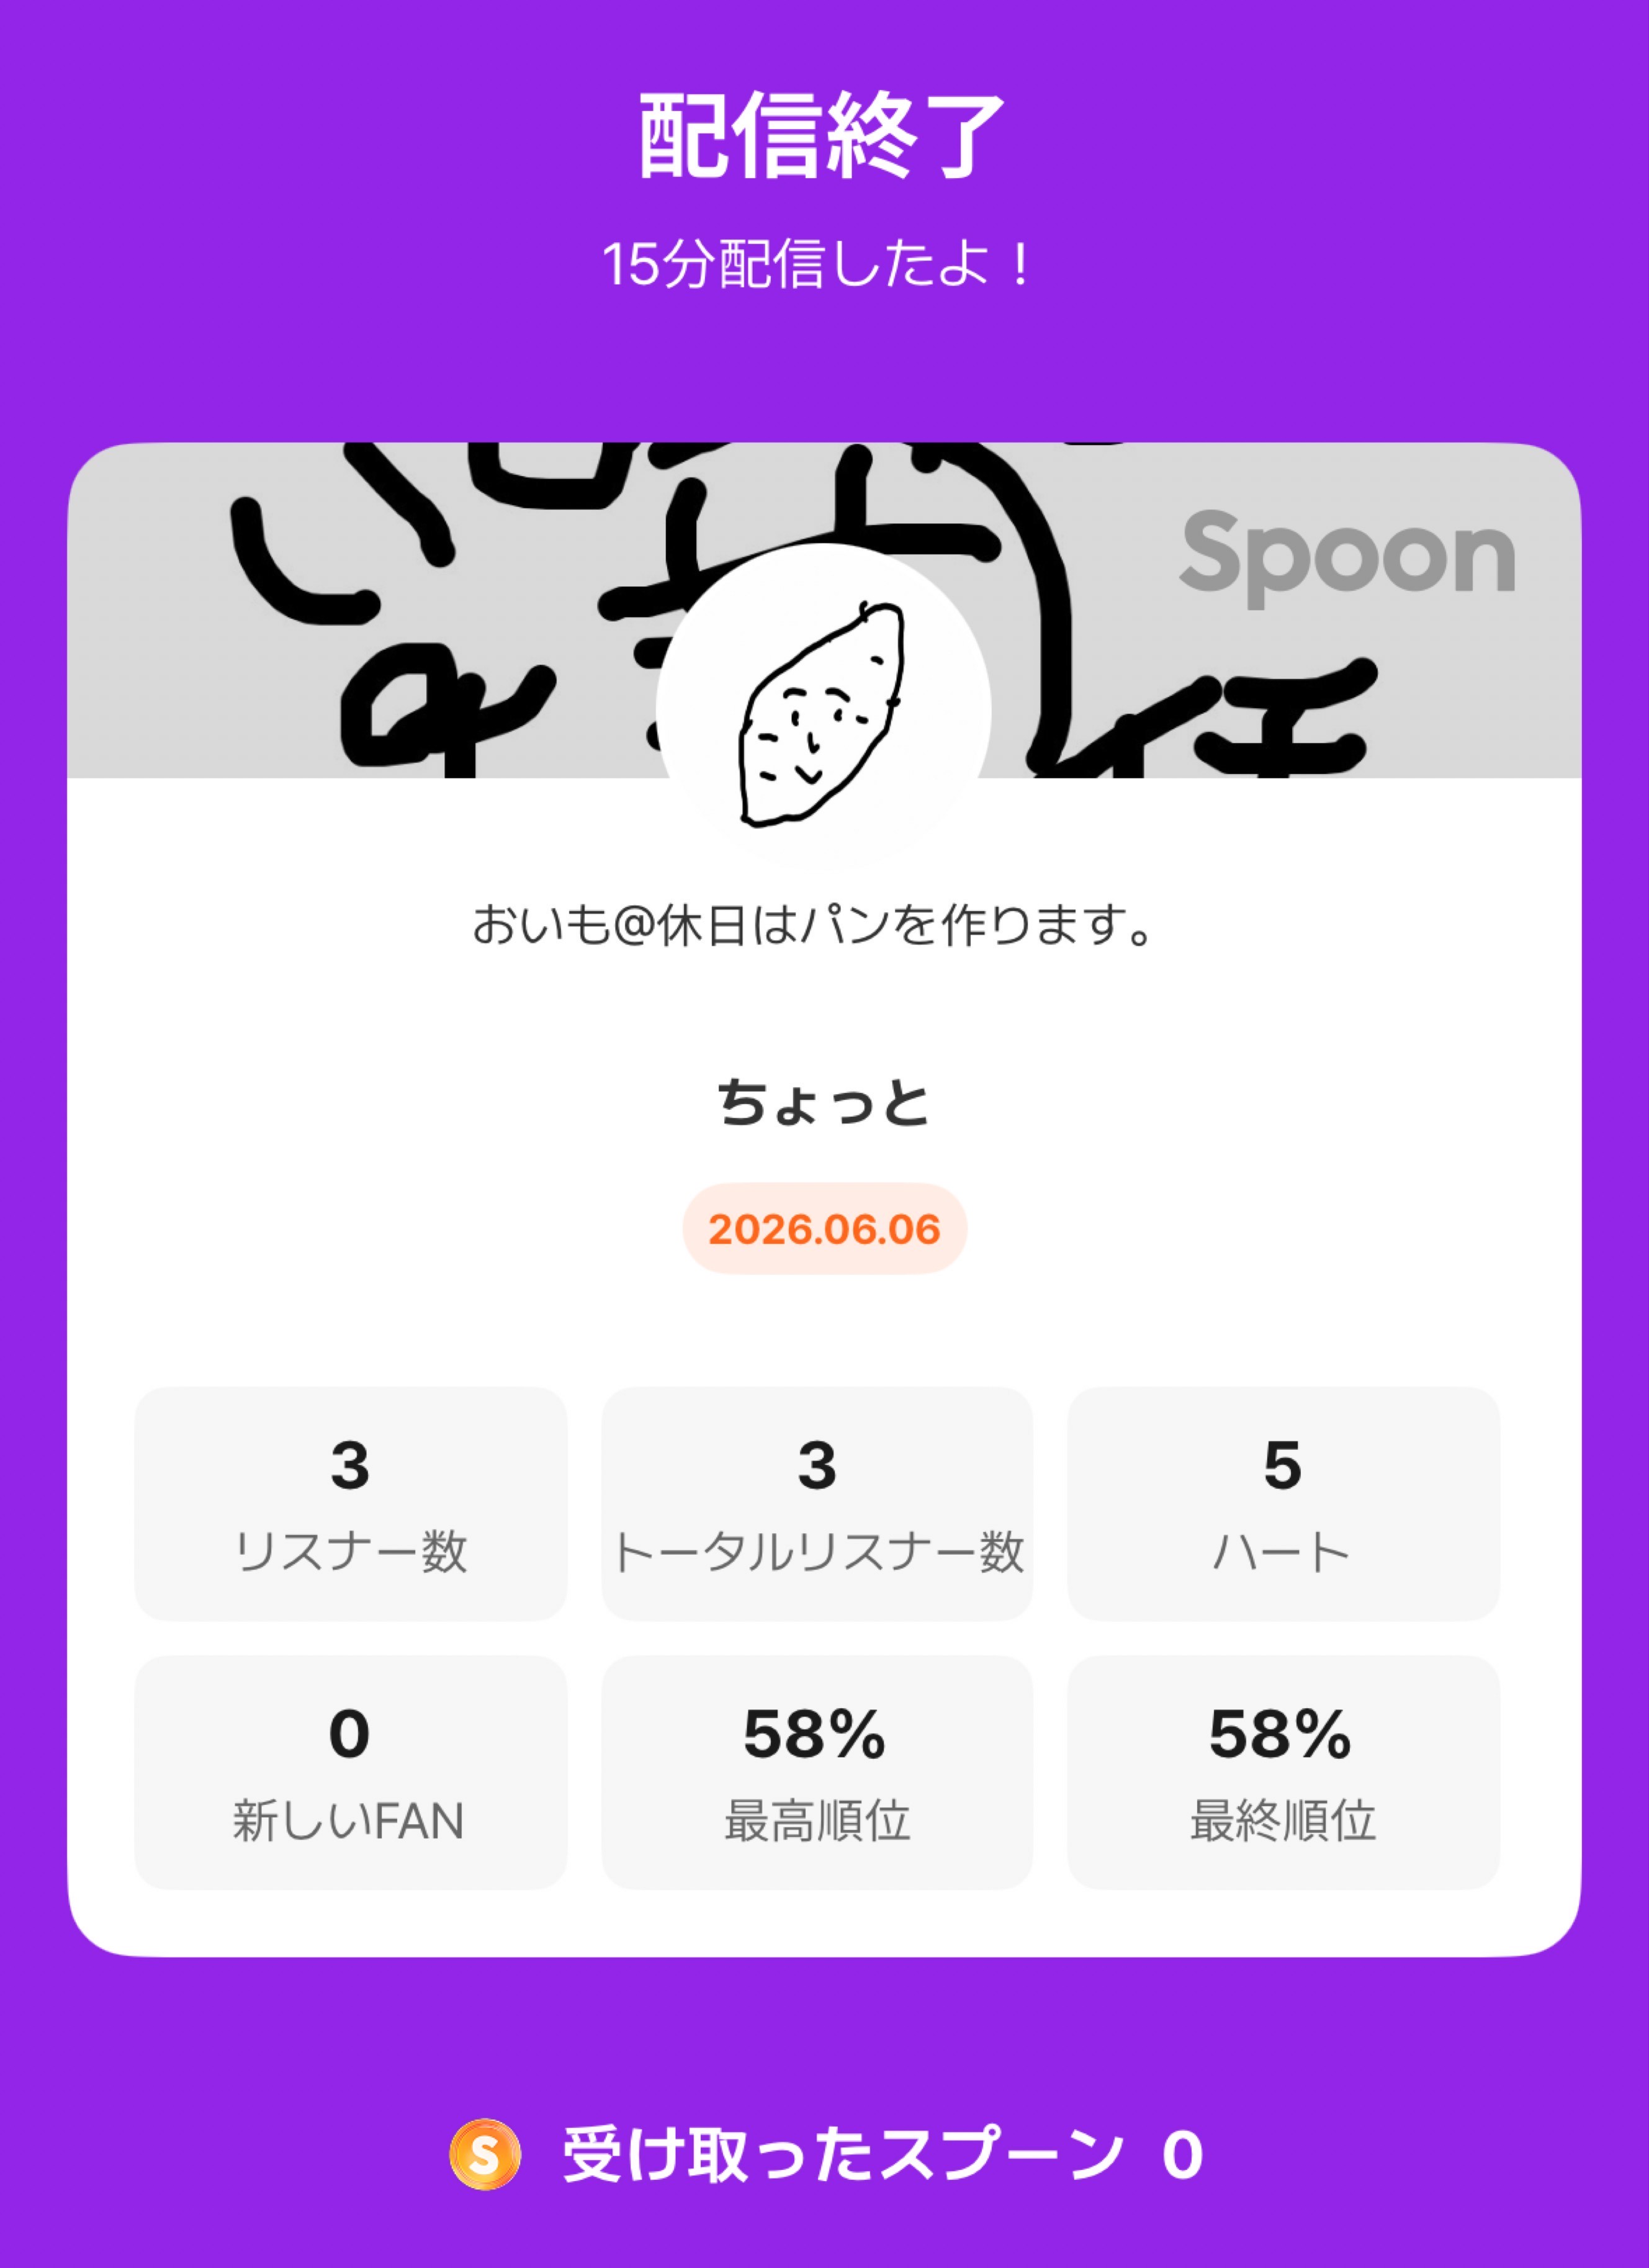The height and width of the screenshot is (2268, 1649).
Task: Click the total listener number 3
Action: [x=816, y=1465]
